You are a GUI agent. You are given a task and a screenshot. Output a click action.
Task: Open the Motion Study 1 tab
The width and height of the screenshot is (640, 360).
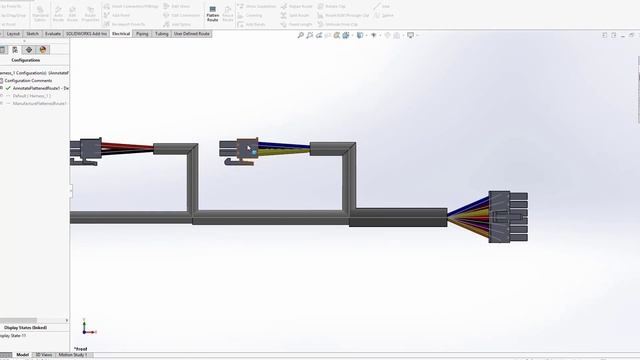(73, 355)
